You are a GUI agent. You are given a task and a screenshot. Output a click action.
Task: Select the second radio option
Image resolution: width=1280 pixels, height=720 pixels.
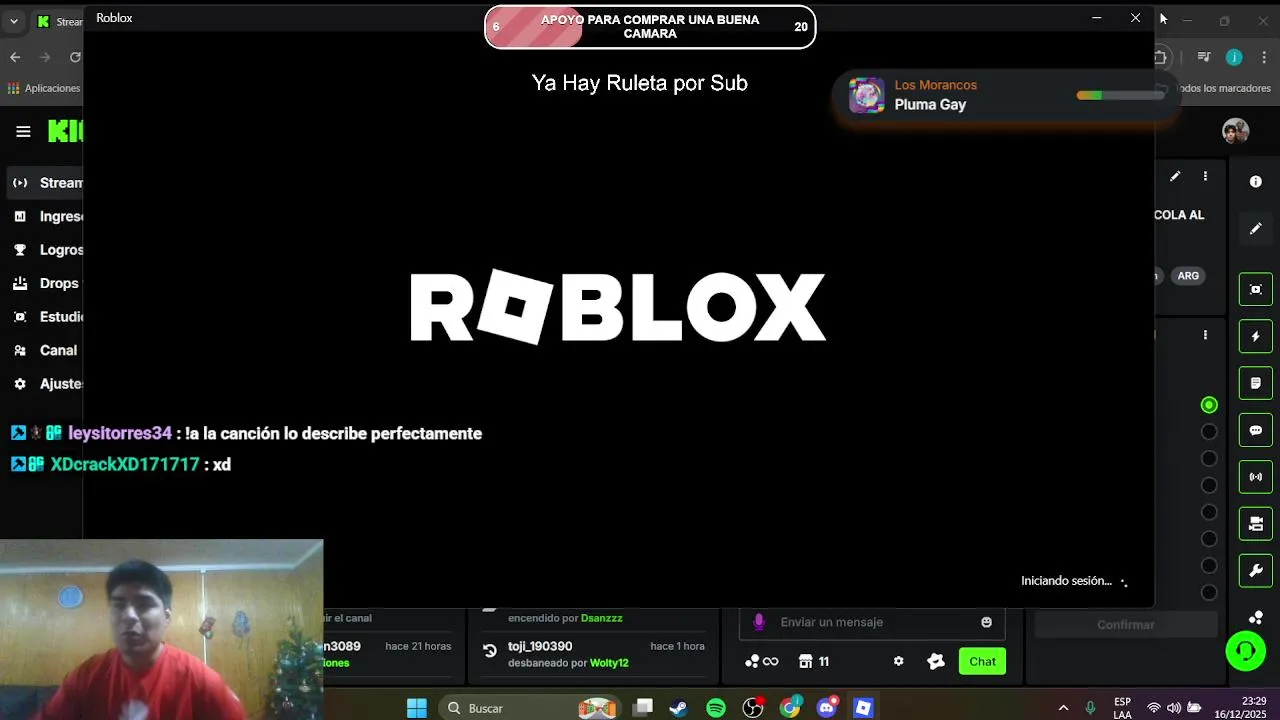click(1209, 432)
